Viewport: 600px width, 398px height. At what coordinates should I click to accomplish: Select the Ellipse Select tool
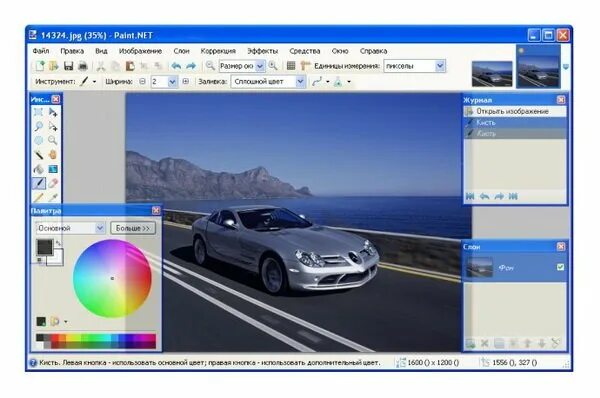point(38,140)
